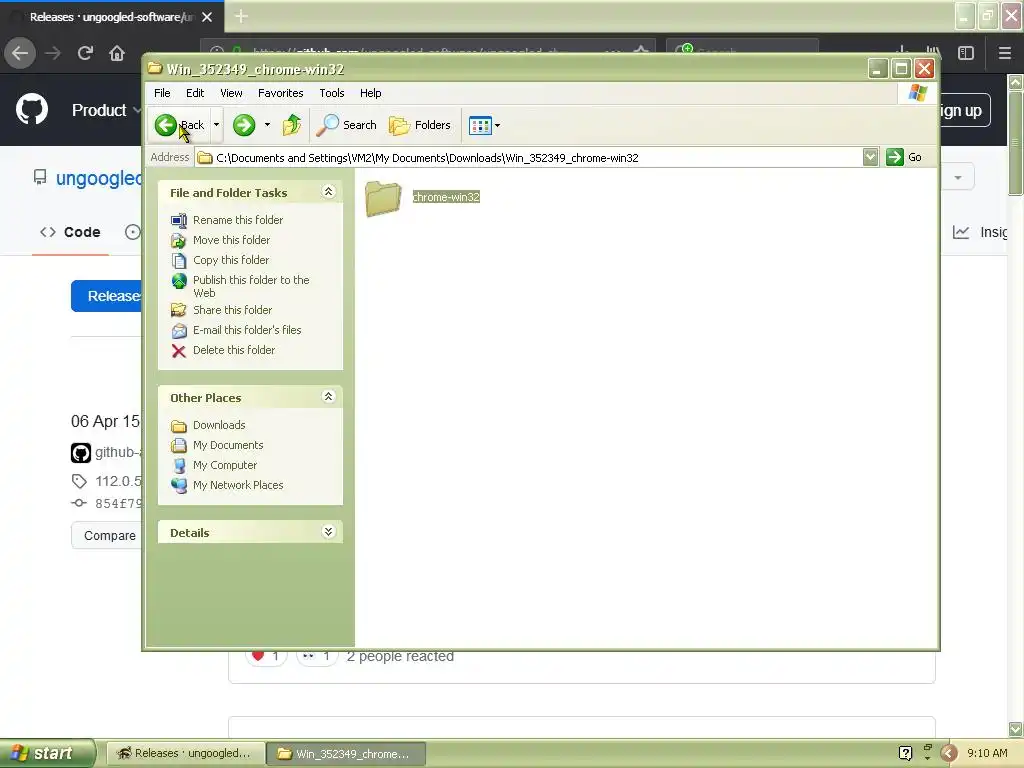Open My Network Places link
Image resolution: width=1024 pixels, height=768 pixels.
(x=238, y=485)
